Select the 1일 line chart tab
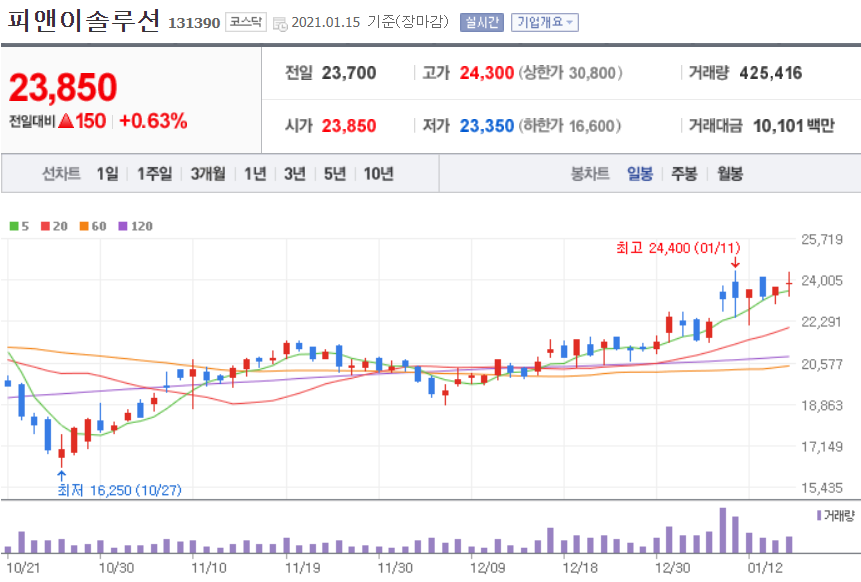 107,174
